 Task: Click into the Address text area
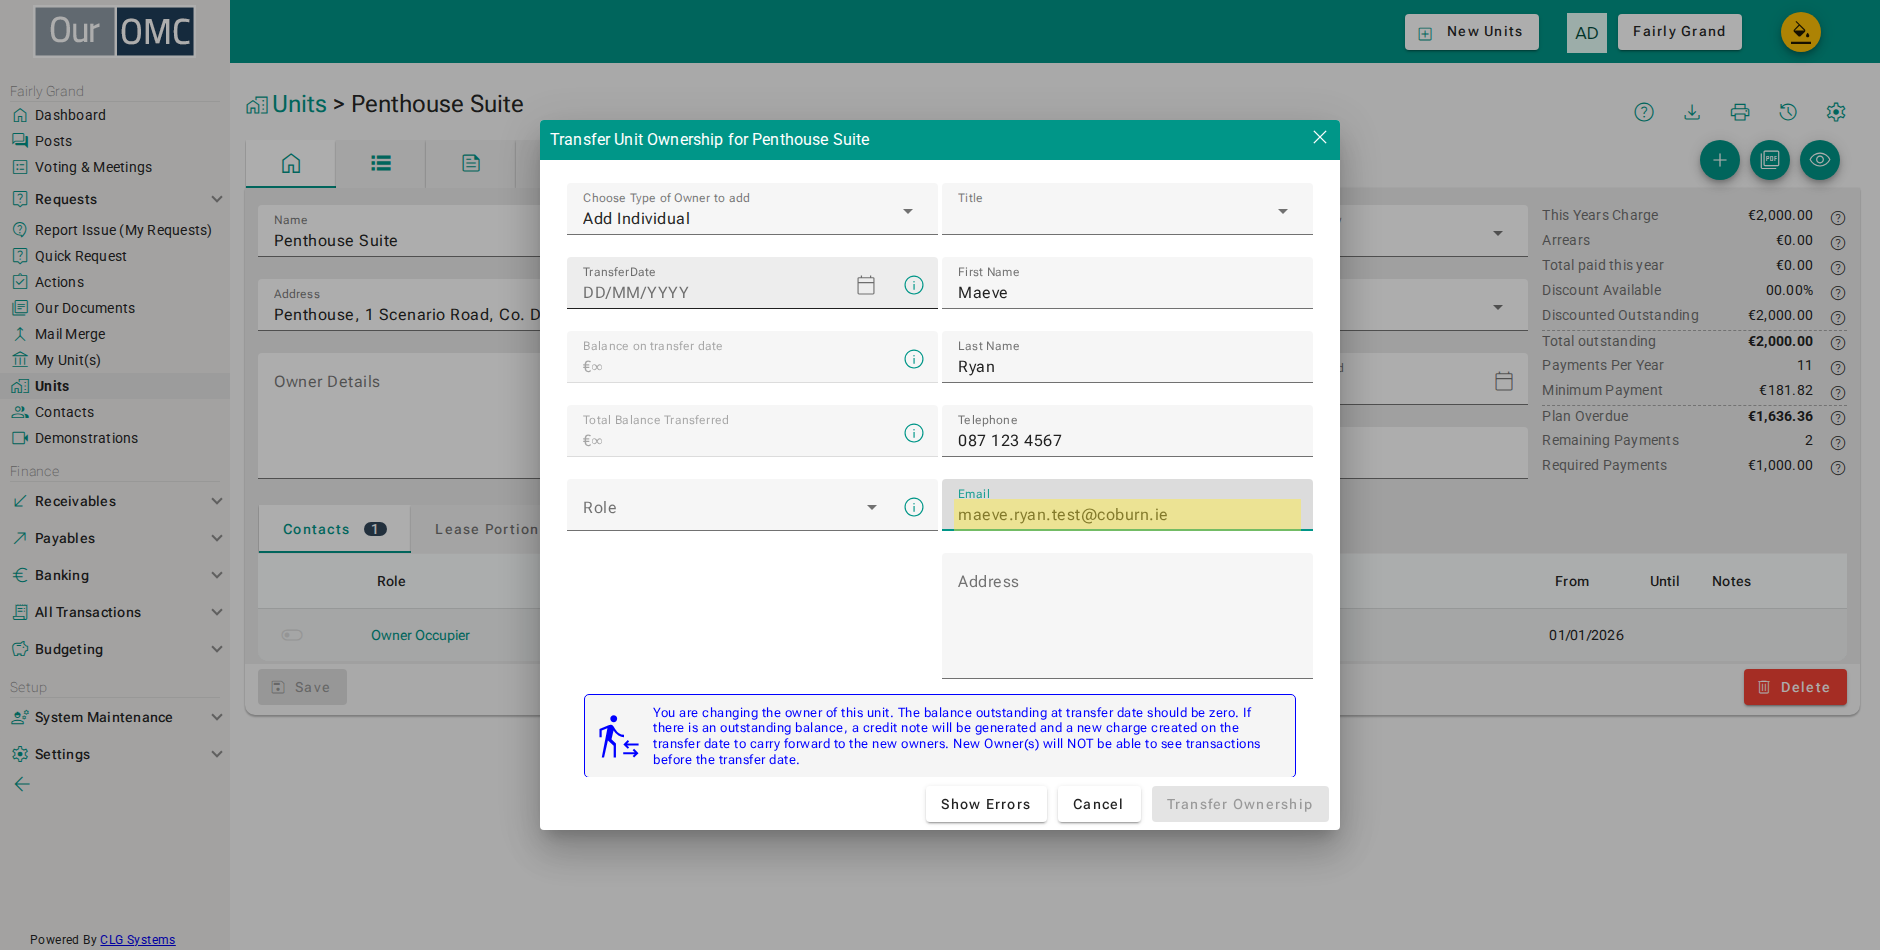click(x=1127, y=616)
